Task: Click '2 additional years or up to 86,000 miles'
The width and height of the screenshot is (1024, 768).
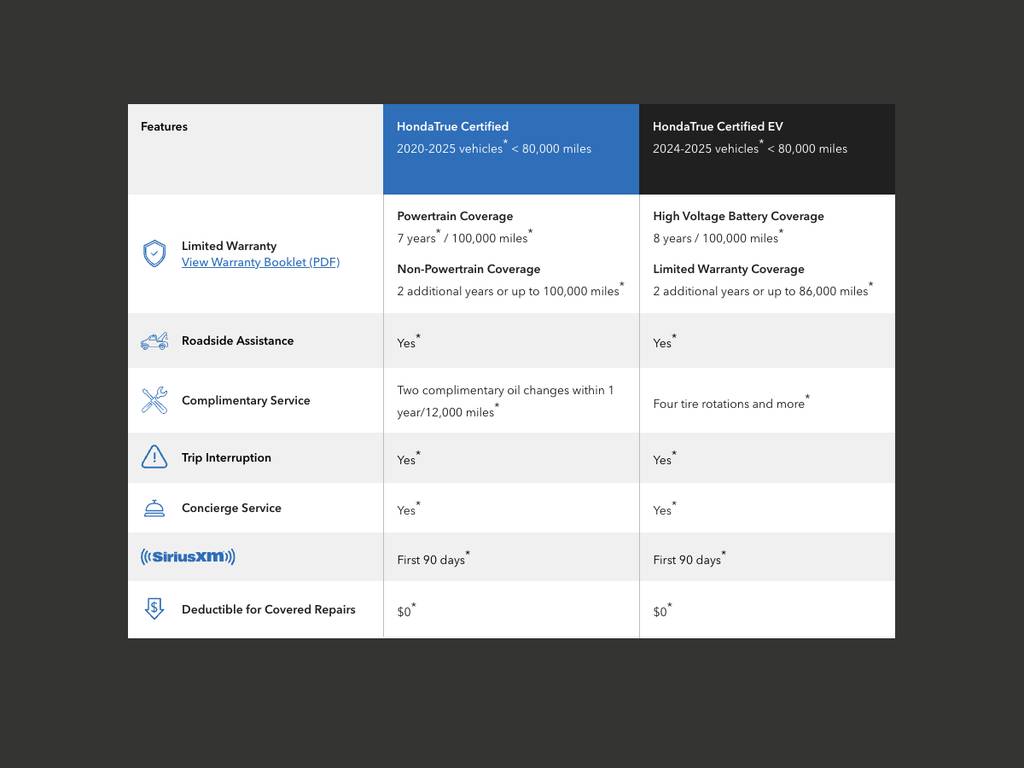Action: [x=763, y=290]
